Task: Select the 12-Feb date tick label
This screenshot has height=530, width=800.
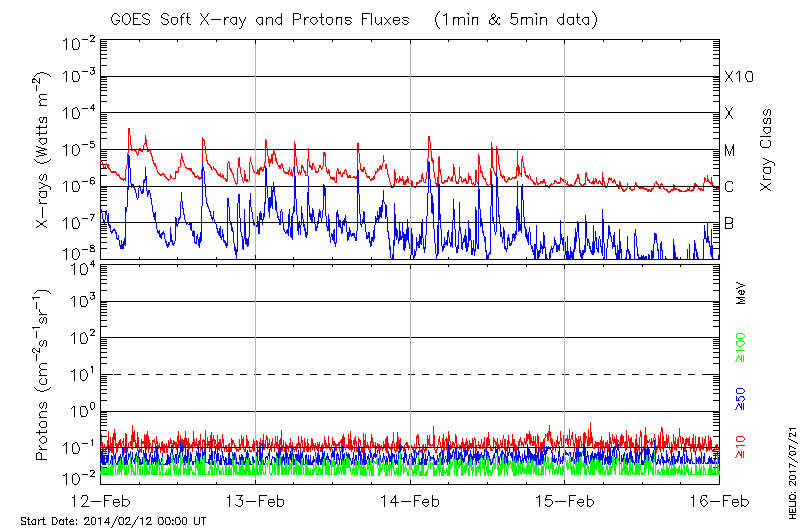Action: [101, 500]
